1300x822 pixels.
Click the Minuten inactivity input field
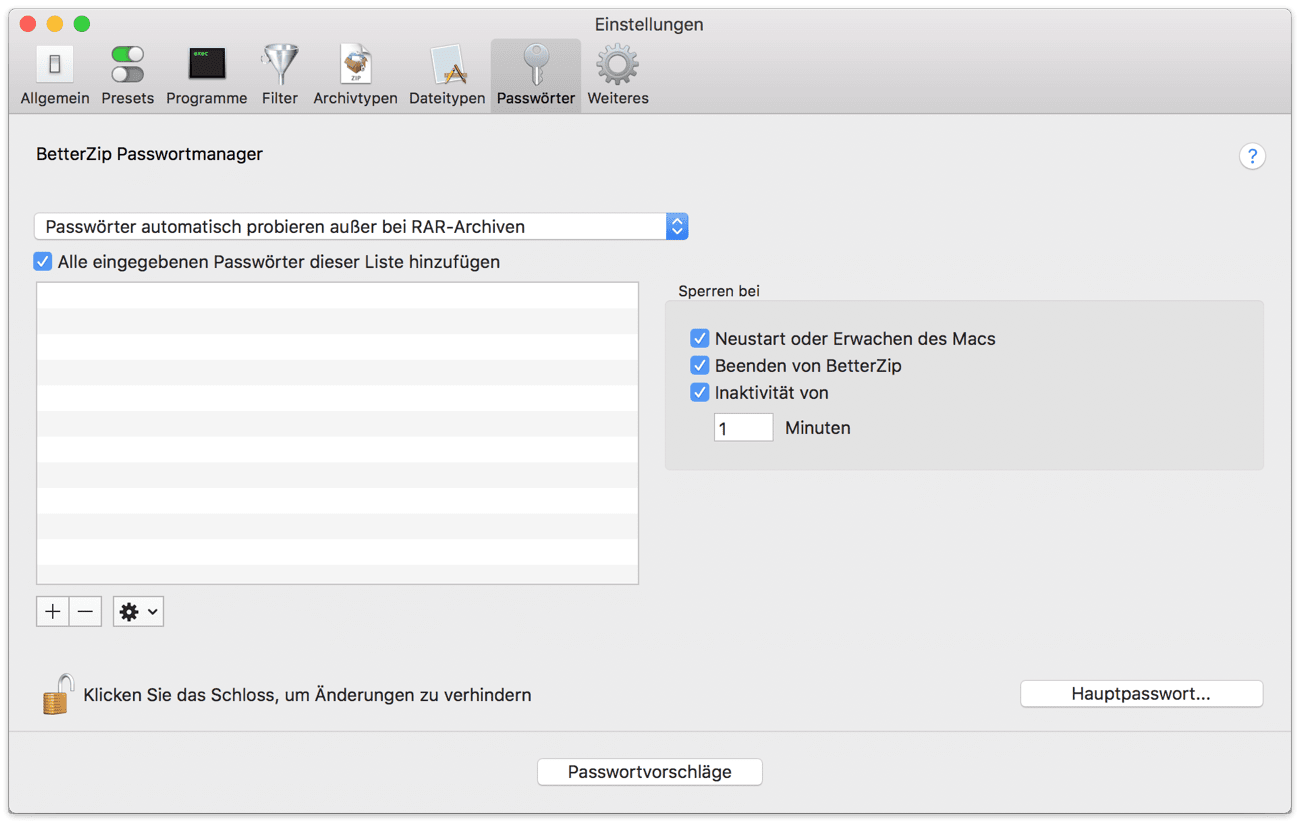click(743, 427)
